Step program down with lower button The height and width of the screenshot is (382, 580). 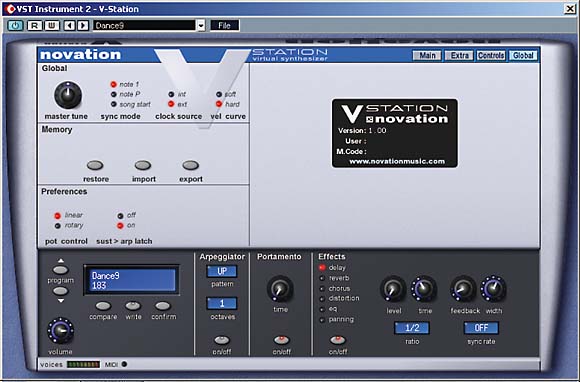(61, 291)
